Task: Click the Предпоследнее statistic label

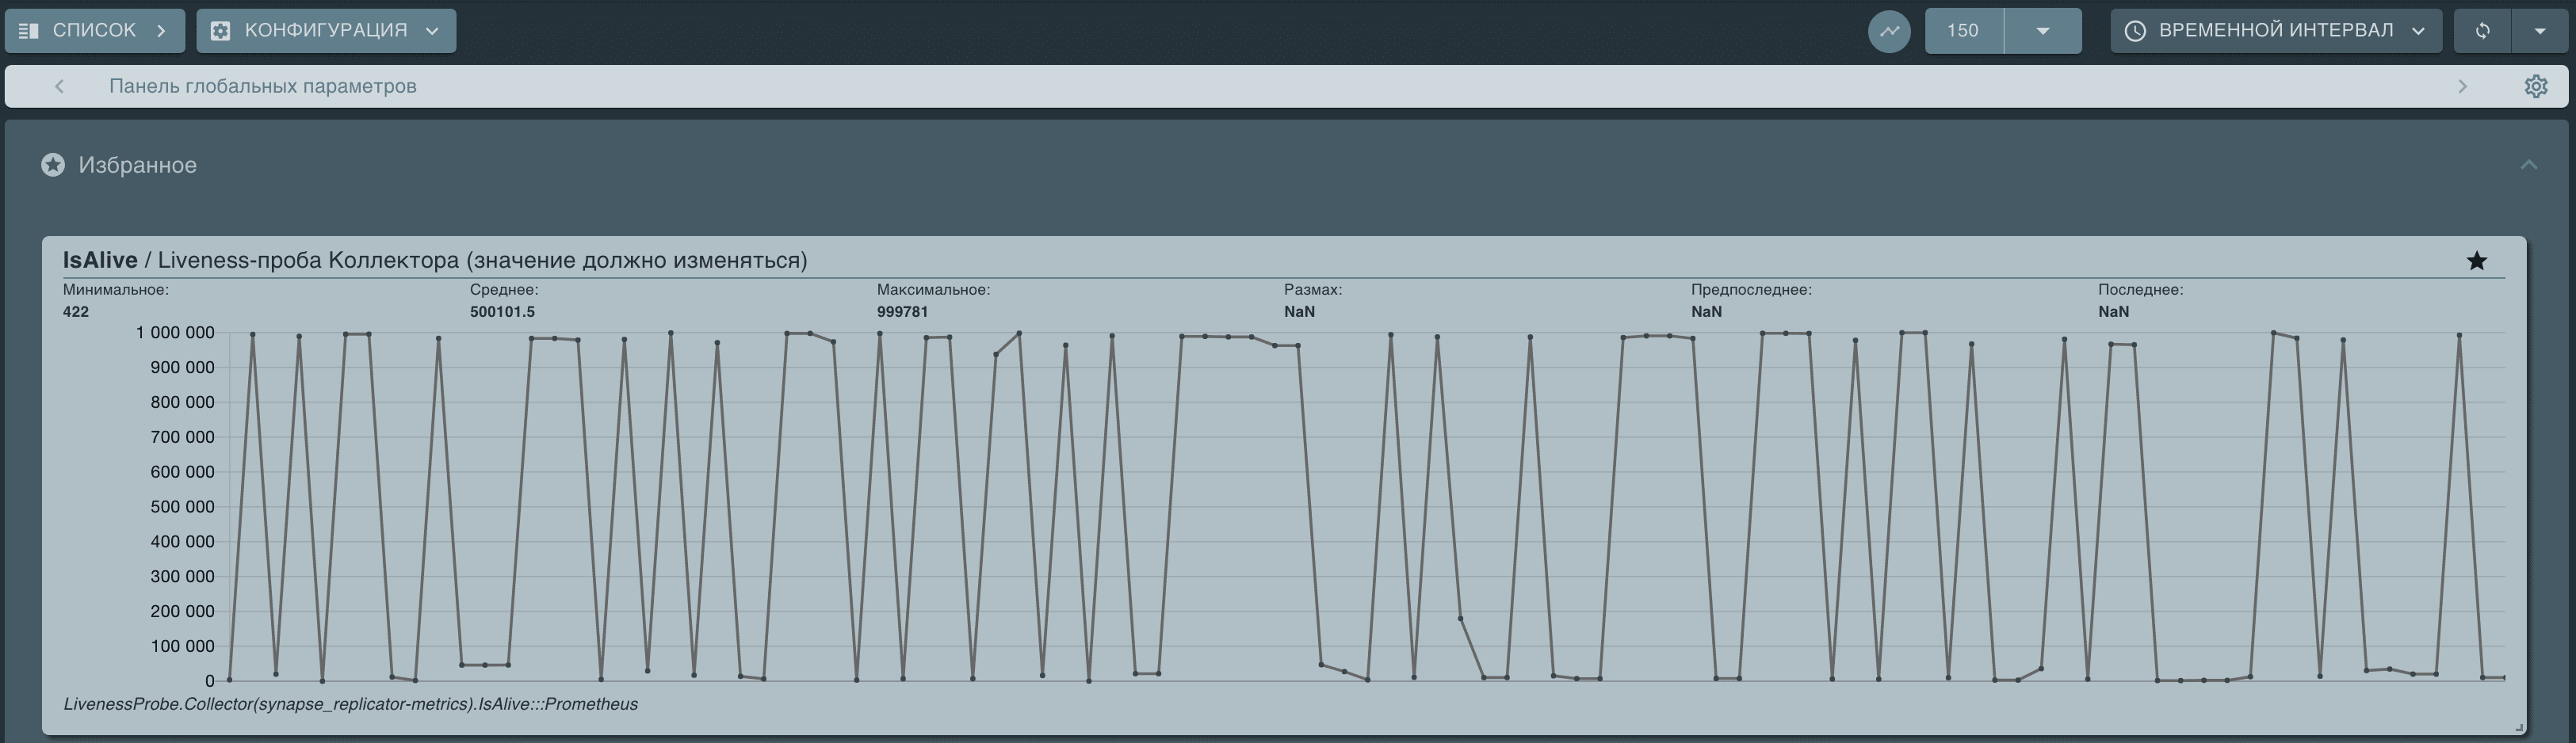Action: 1751,290
